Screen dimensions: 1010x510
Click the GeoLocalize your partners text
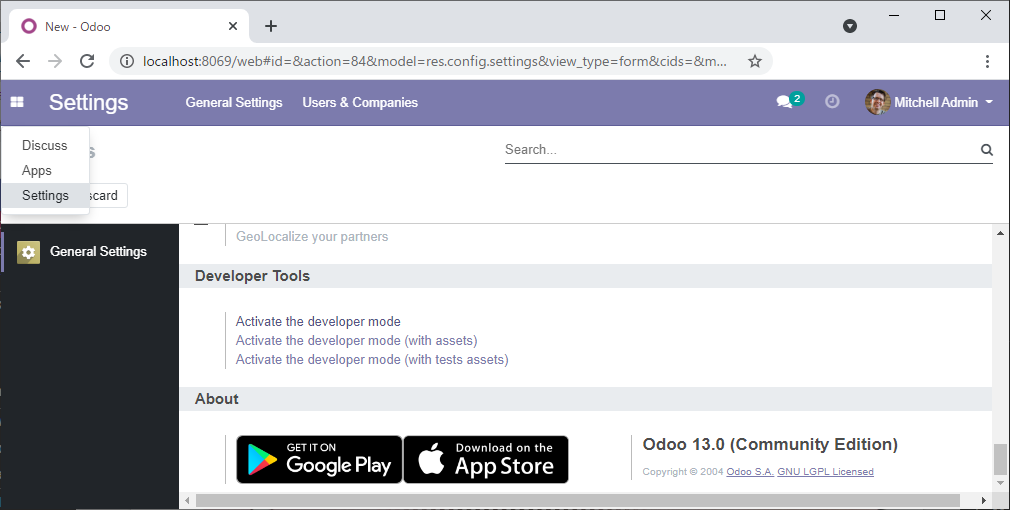[312, 237]
